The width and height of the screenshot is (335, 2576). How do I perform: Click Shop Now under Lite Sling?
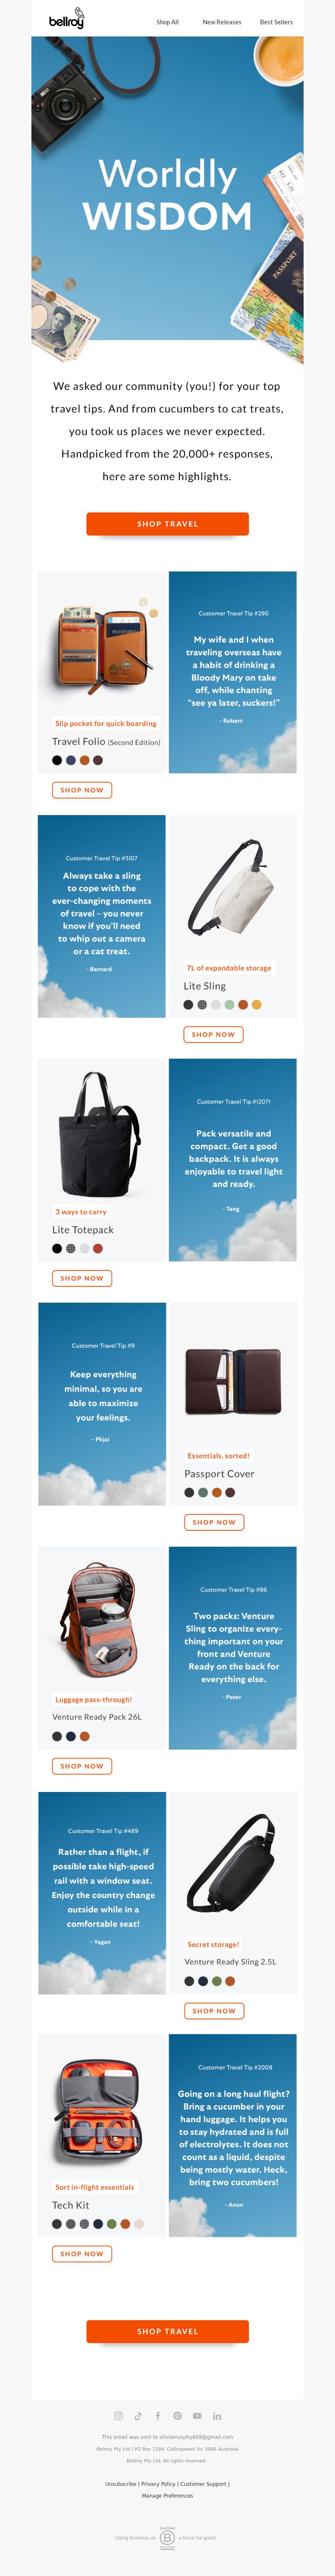(213, 1034)
